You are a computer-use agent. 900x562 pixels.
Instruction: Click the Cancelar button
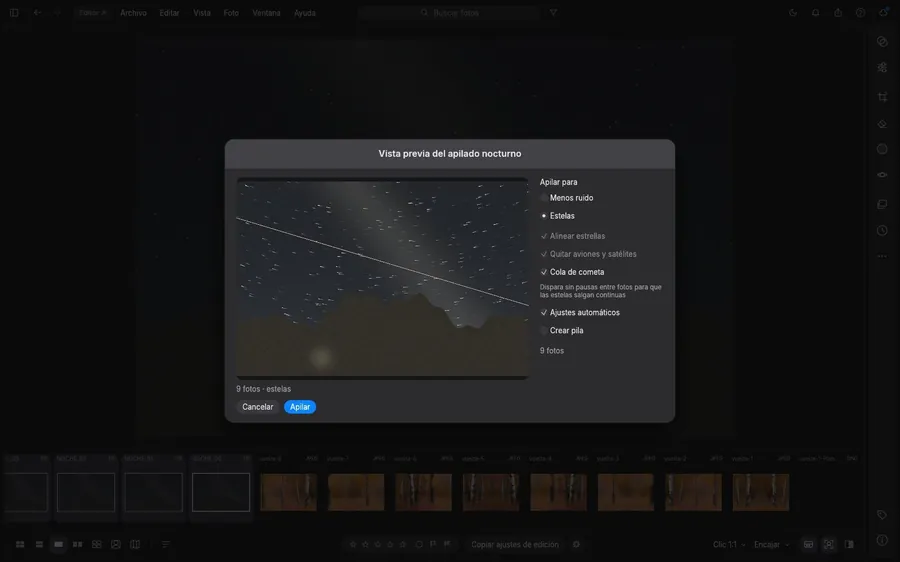tap(258, 407)
